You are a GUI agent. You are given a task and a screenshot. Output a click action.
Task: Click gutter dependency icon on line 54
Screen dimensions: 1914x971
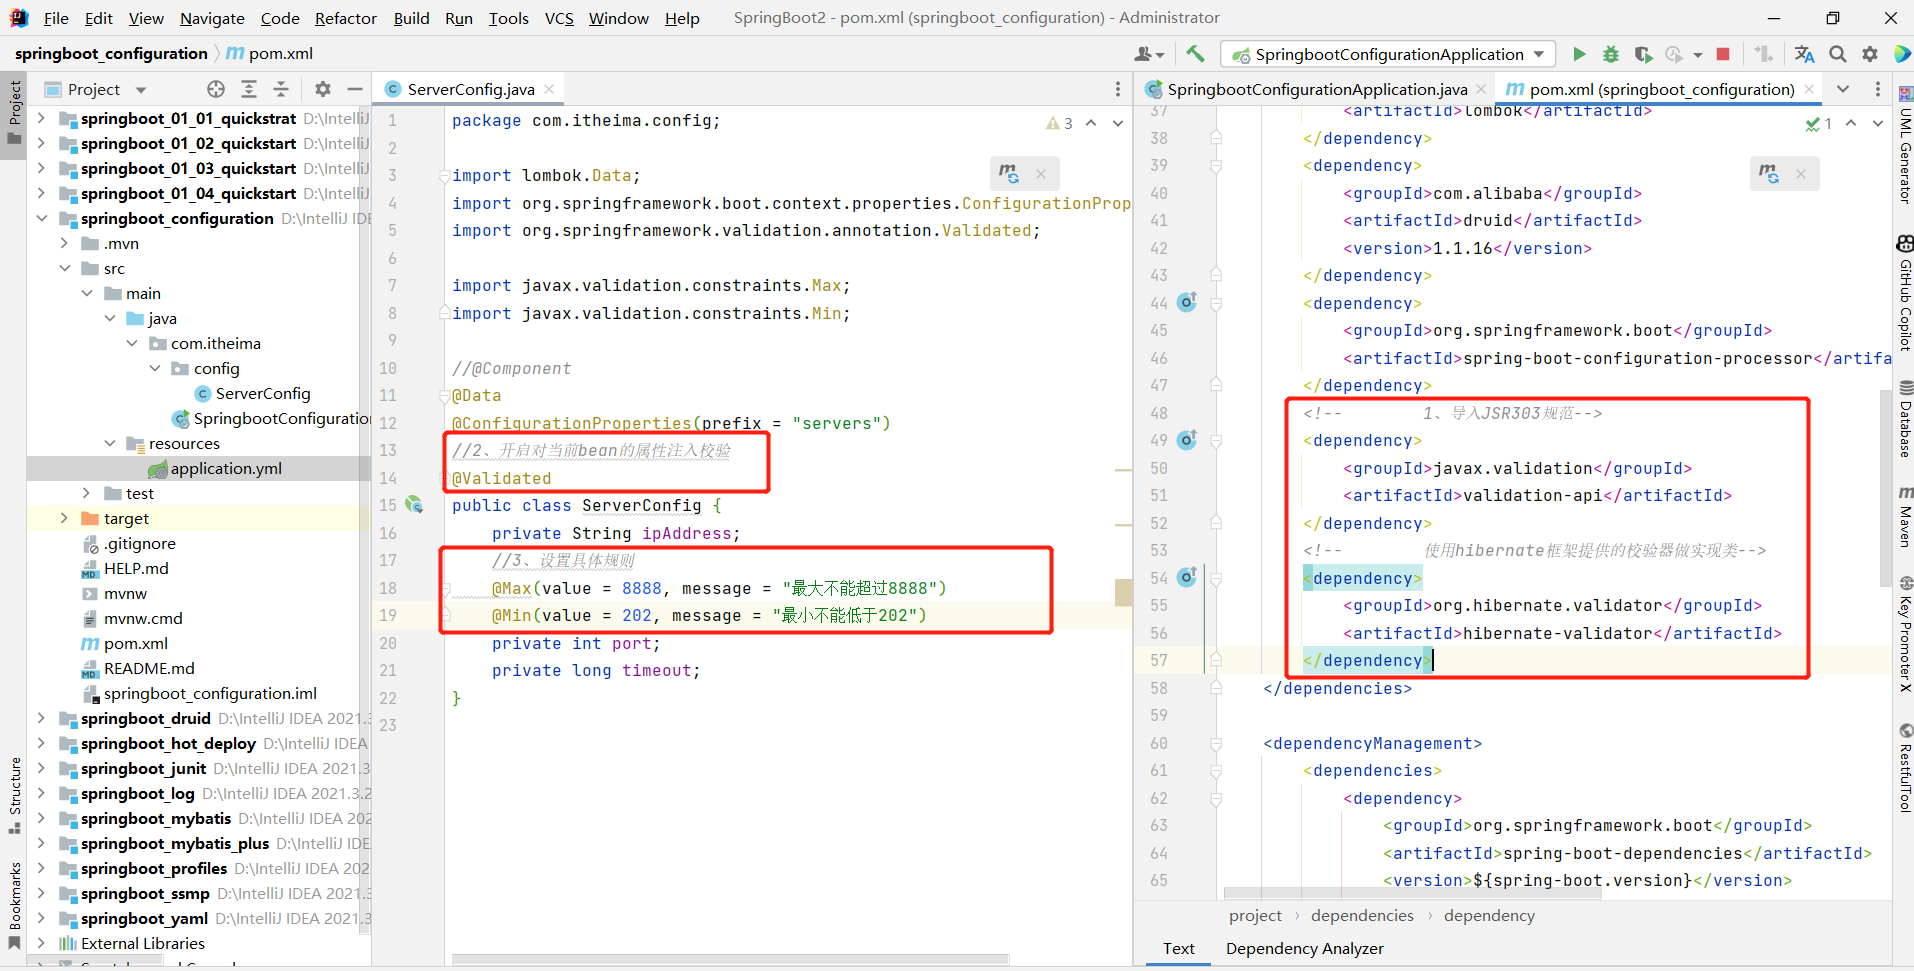1187,576
